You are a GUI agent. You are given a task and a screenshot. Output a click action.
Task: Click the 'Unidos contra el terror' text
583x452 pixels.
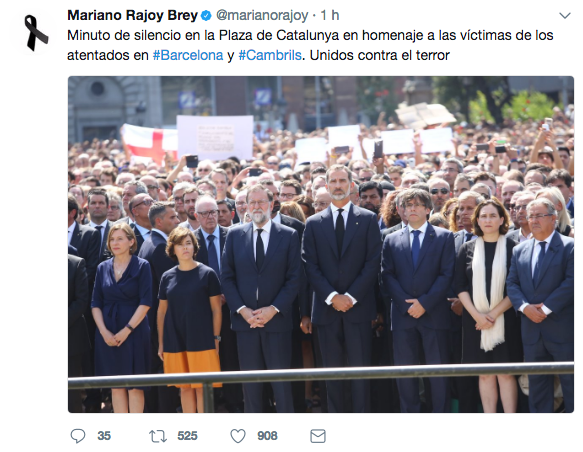point(380,55)
